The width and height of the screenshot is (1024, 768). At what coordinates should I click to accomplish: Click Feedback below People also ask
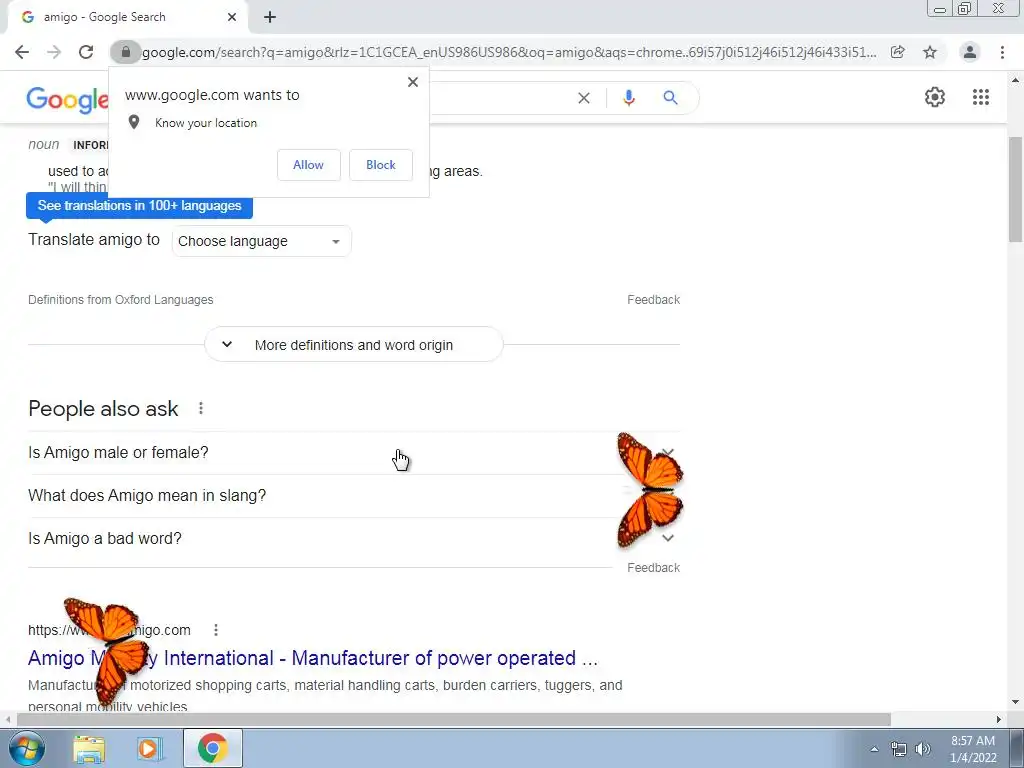(x=654, y=568)
